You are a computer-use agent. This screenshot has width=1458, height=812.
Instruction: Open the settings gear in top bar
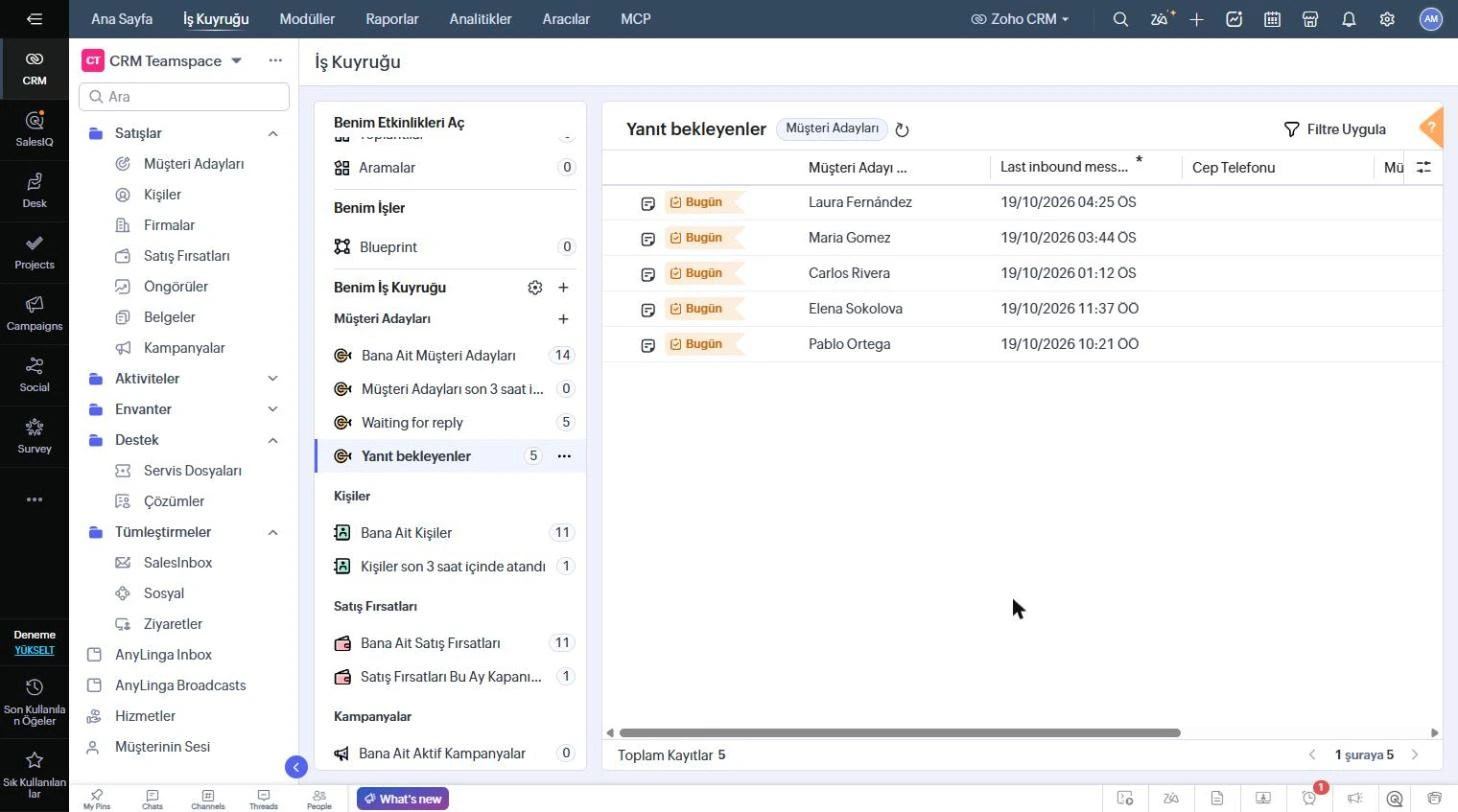tap(1387, 19)
